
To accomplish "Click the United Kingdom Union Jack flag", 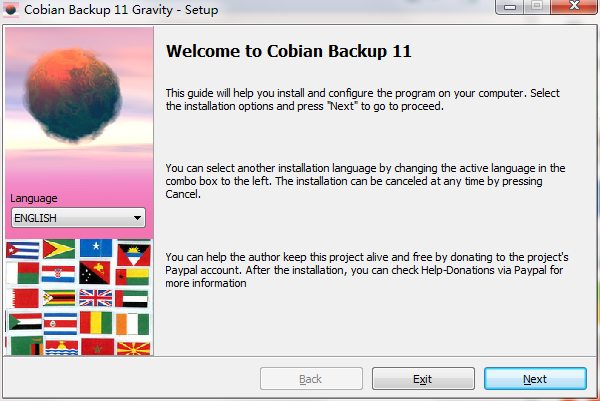I will click(96, 298).
